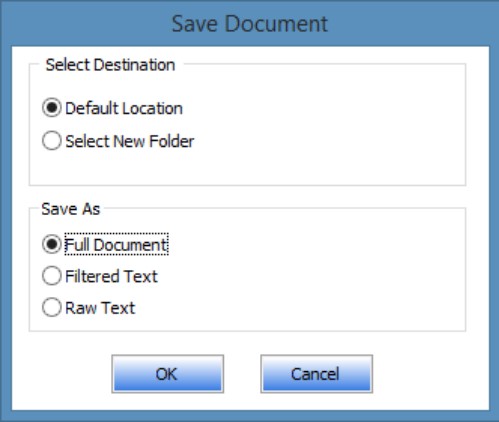The width and height of the screenshot is (499, 422).
Task: Click the Save Document title bar
Action: coord(249,23)
